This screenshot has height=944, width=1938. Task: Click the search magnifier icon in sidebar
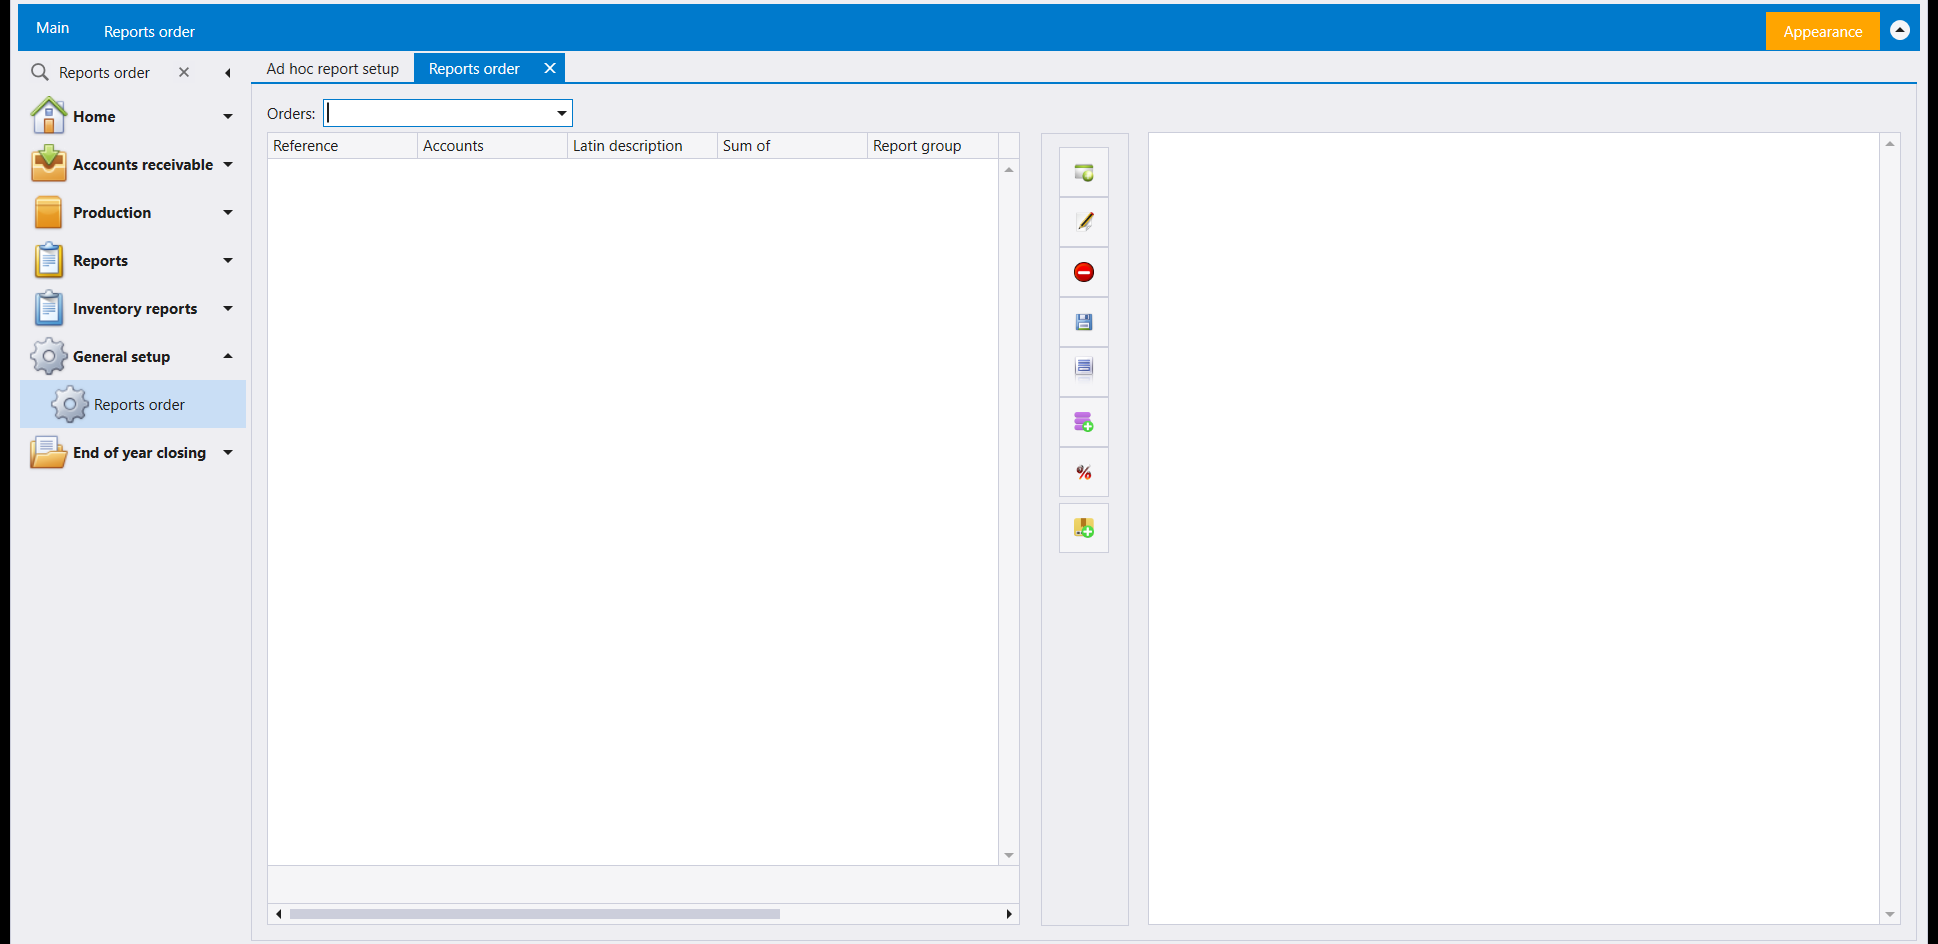click(x=40, y=72)
